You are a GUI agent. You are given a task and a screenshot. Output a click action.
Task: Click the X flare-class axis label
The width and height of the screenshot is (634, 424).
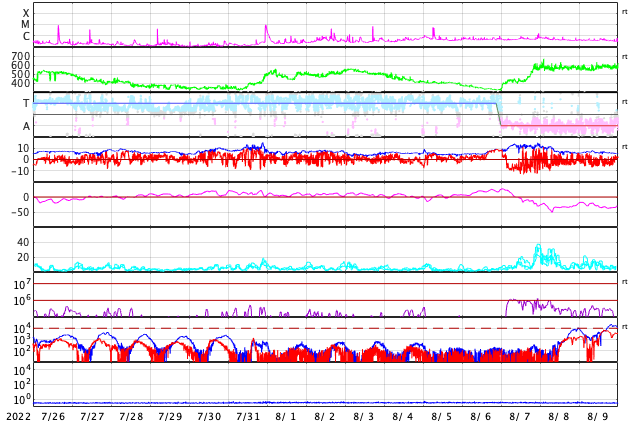coord(26,13)
